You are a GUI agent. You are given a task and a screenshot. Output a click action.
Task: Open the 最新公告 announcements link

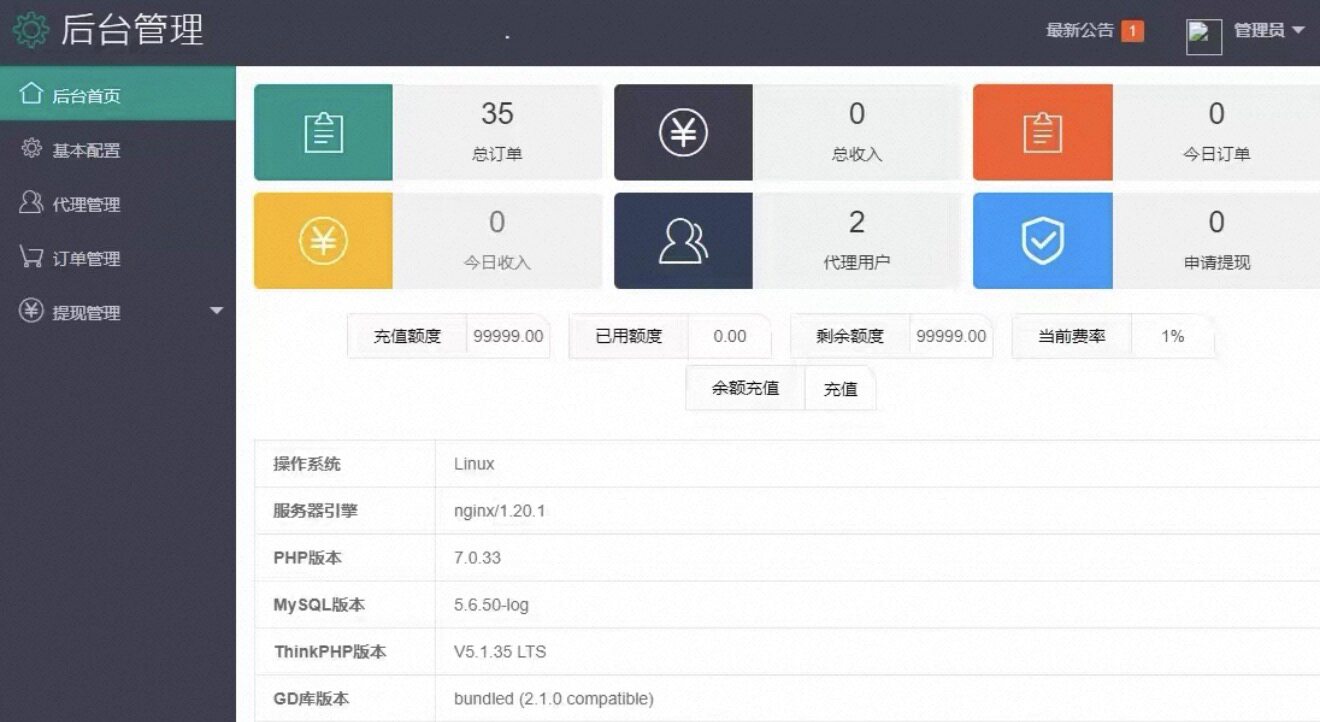[1075, 31]
